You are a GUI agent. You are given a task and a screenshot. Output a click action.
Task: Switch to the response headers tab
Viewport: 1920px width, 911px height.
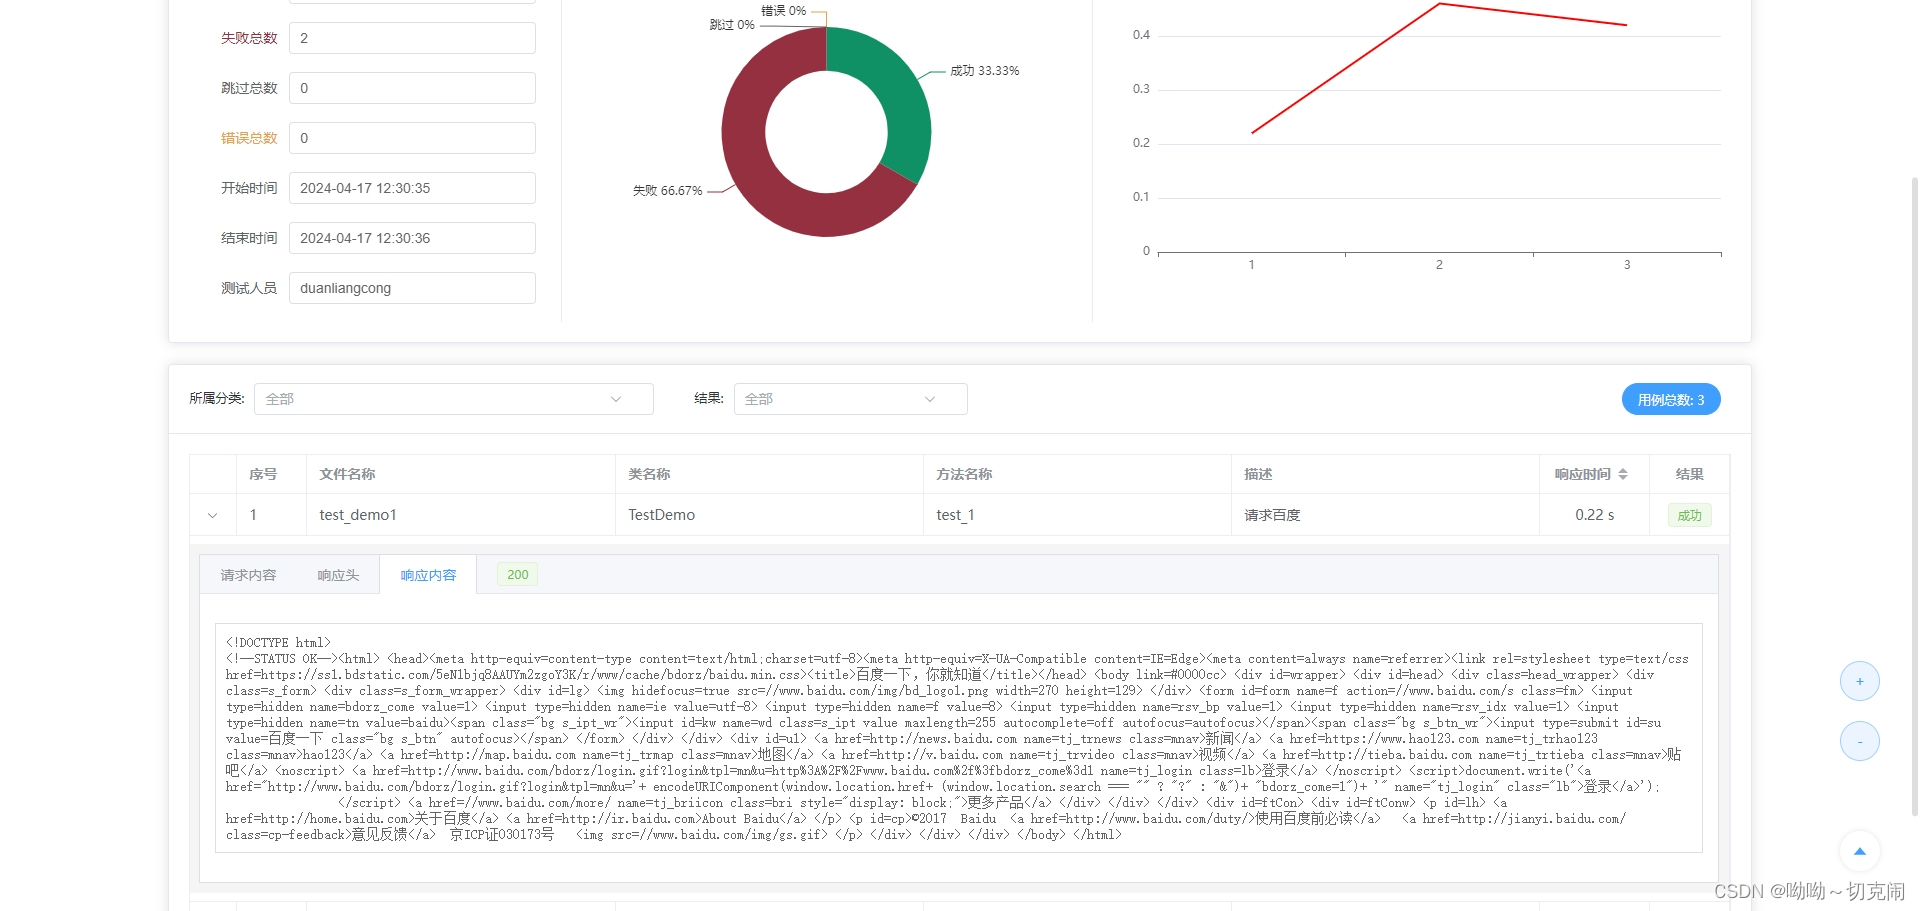[338, 575]
